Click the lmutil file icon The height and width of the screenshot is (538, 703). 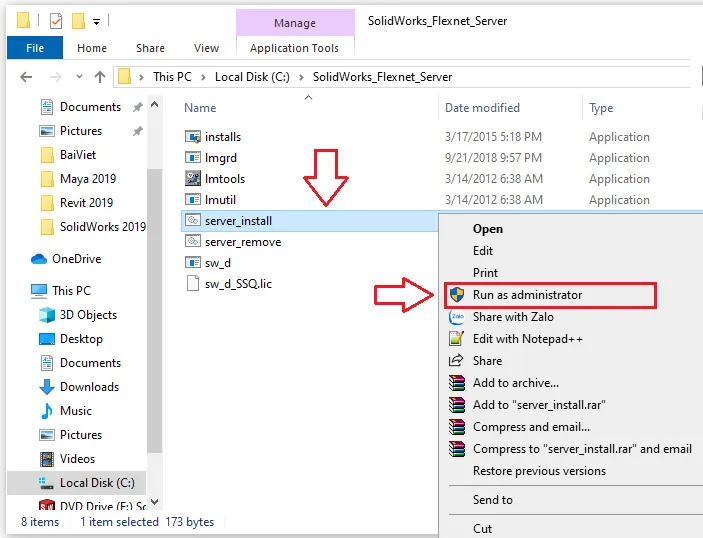tap(193, 200)
